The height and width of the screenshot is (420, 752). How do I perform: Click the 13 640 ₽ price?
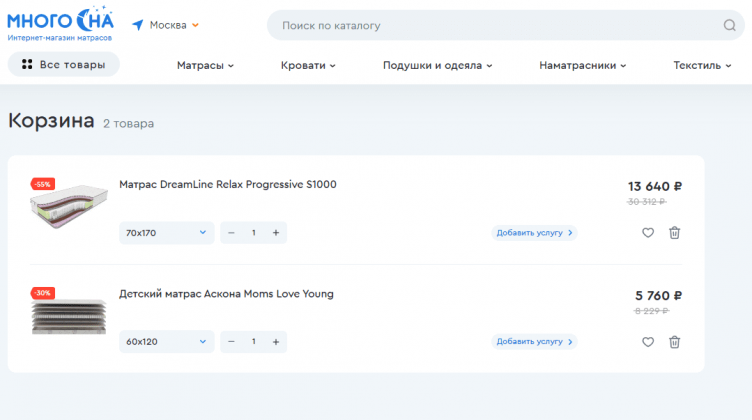655,187
